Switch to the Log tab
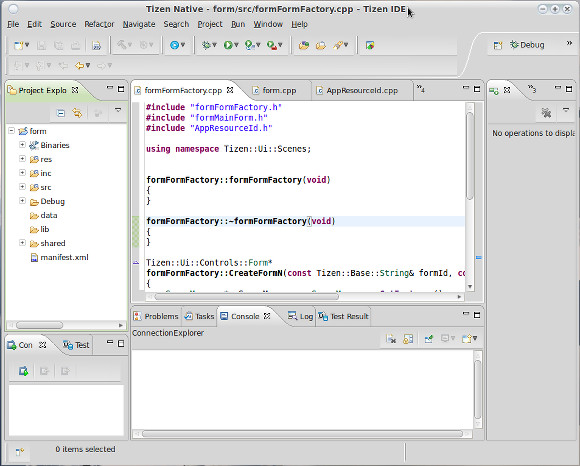Screen dimensions: 580x466 [301, 316]
